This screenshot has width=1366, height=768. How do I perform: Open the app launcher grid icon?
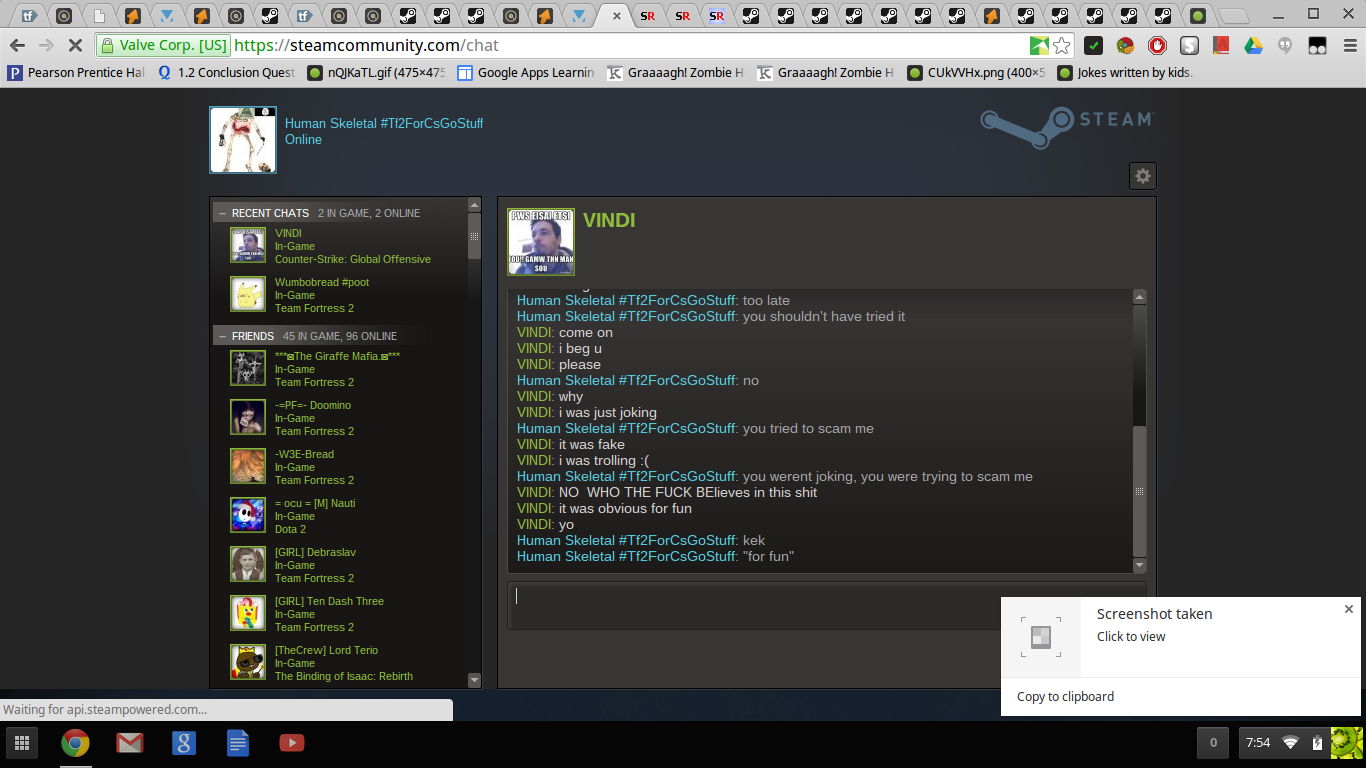tap(21, 742)
